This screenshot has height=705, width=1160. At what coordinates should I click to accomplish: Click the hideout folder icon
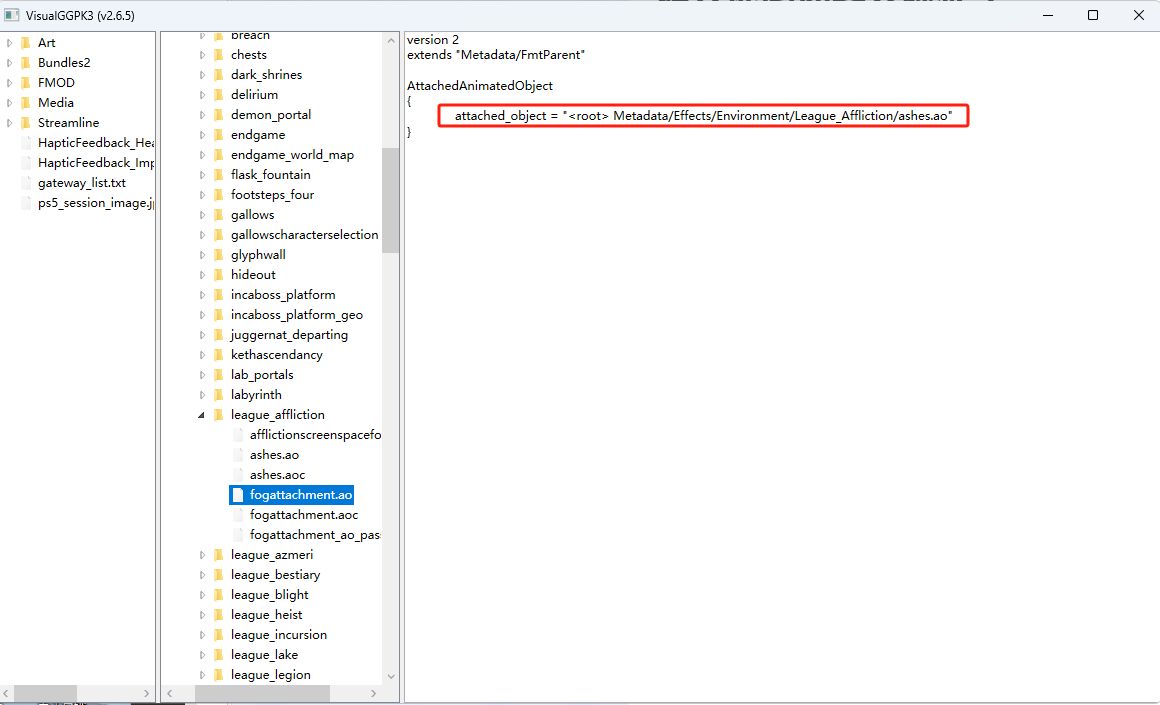coord(218,275)
